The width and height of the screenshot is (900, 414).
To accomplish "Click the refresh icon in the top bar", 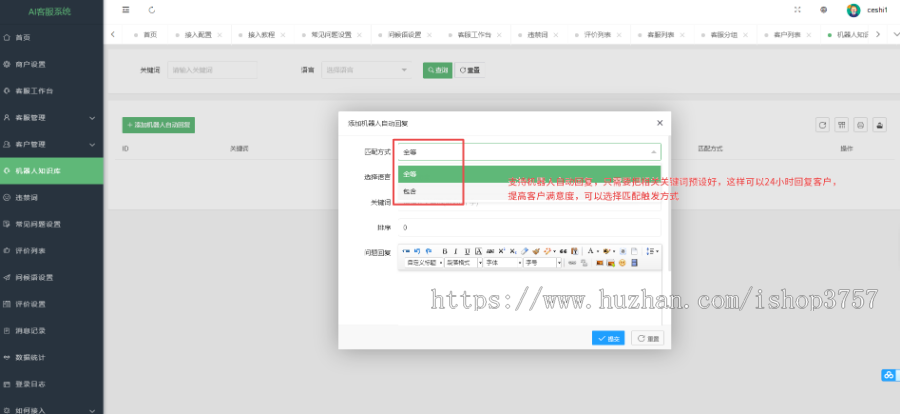I will [151, 10].
